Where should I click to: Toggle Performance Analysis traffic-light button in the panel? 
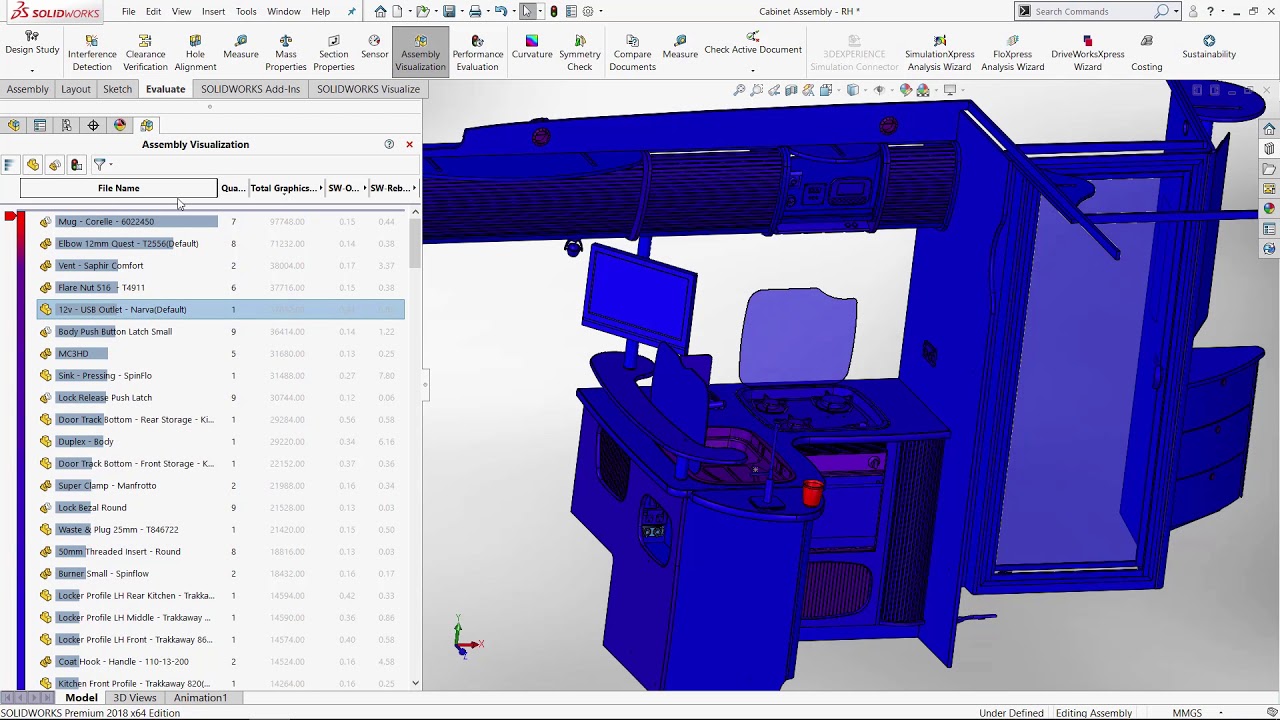pyautogui.click(x=76, y=165)
